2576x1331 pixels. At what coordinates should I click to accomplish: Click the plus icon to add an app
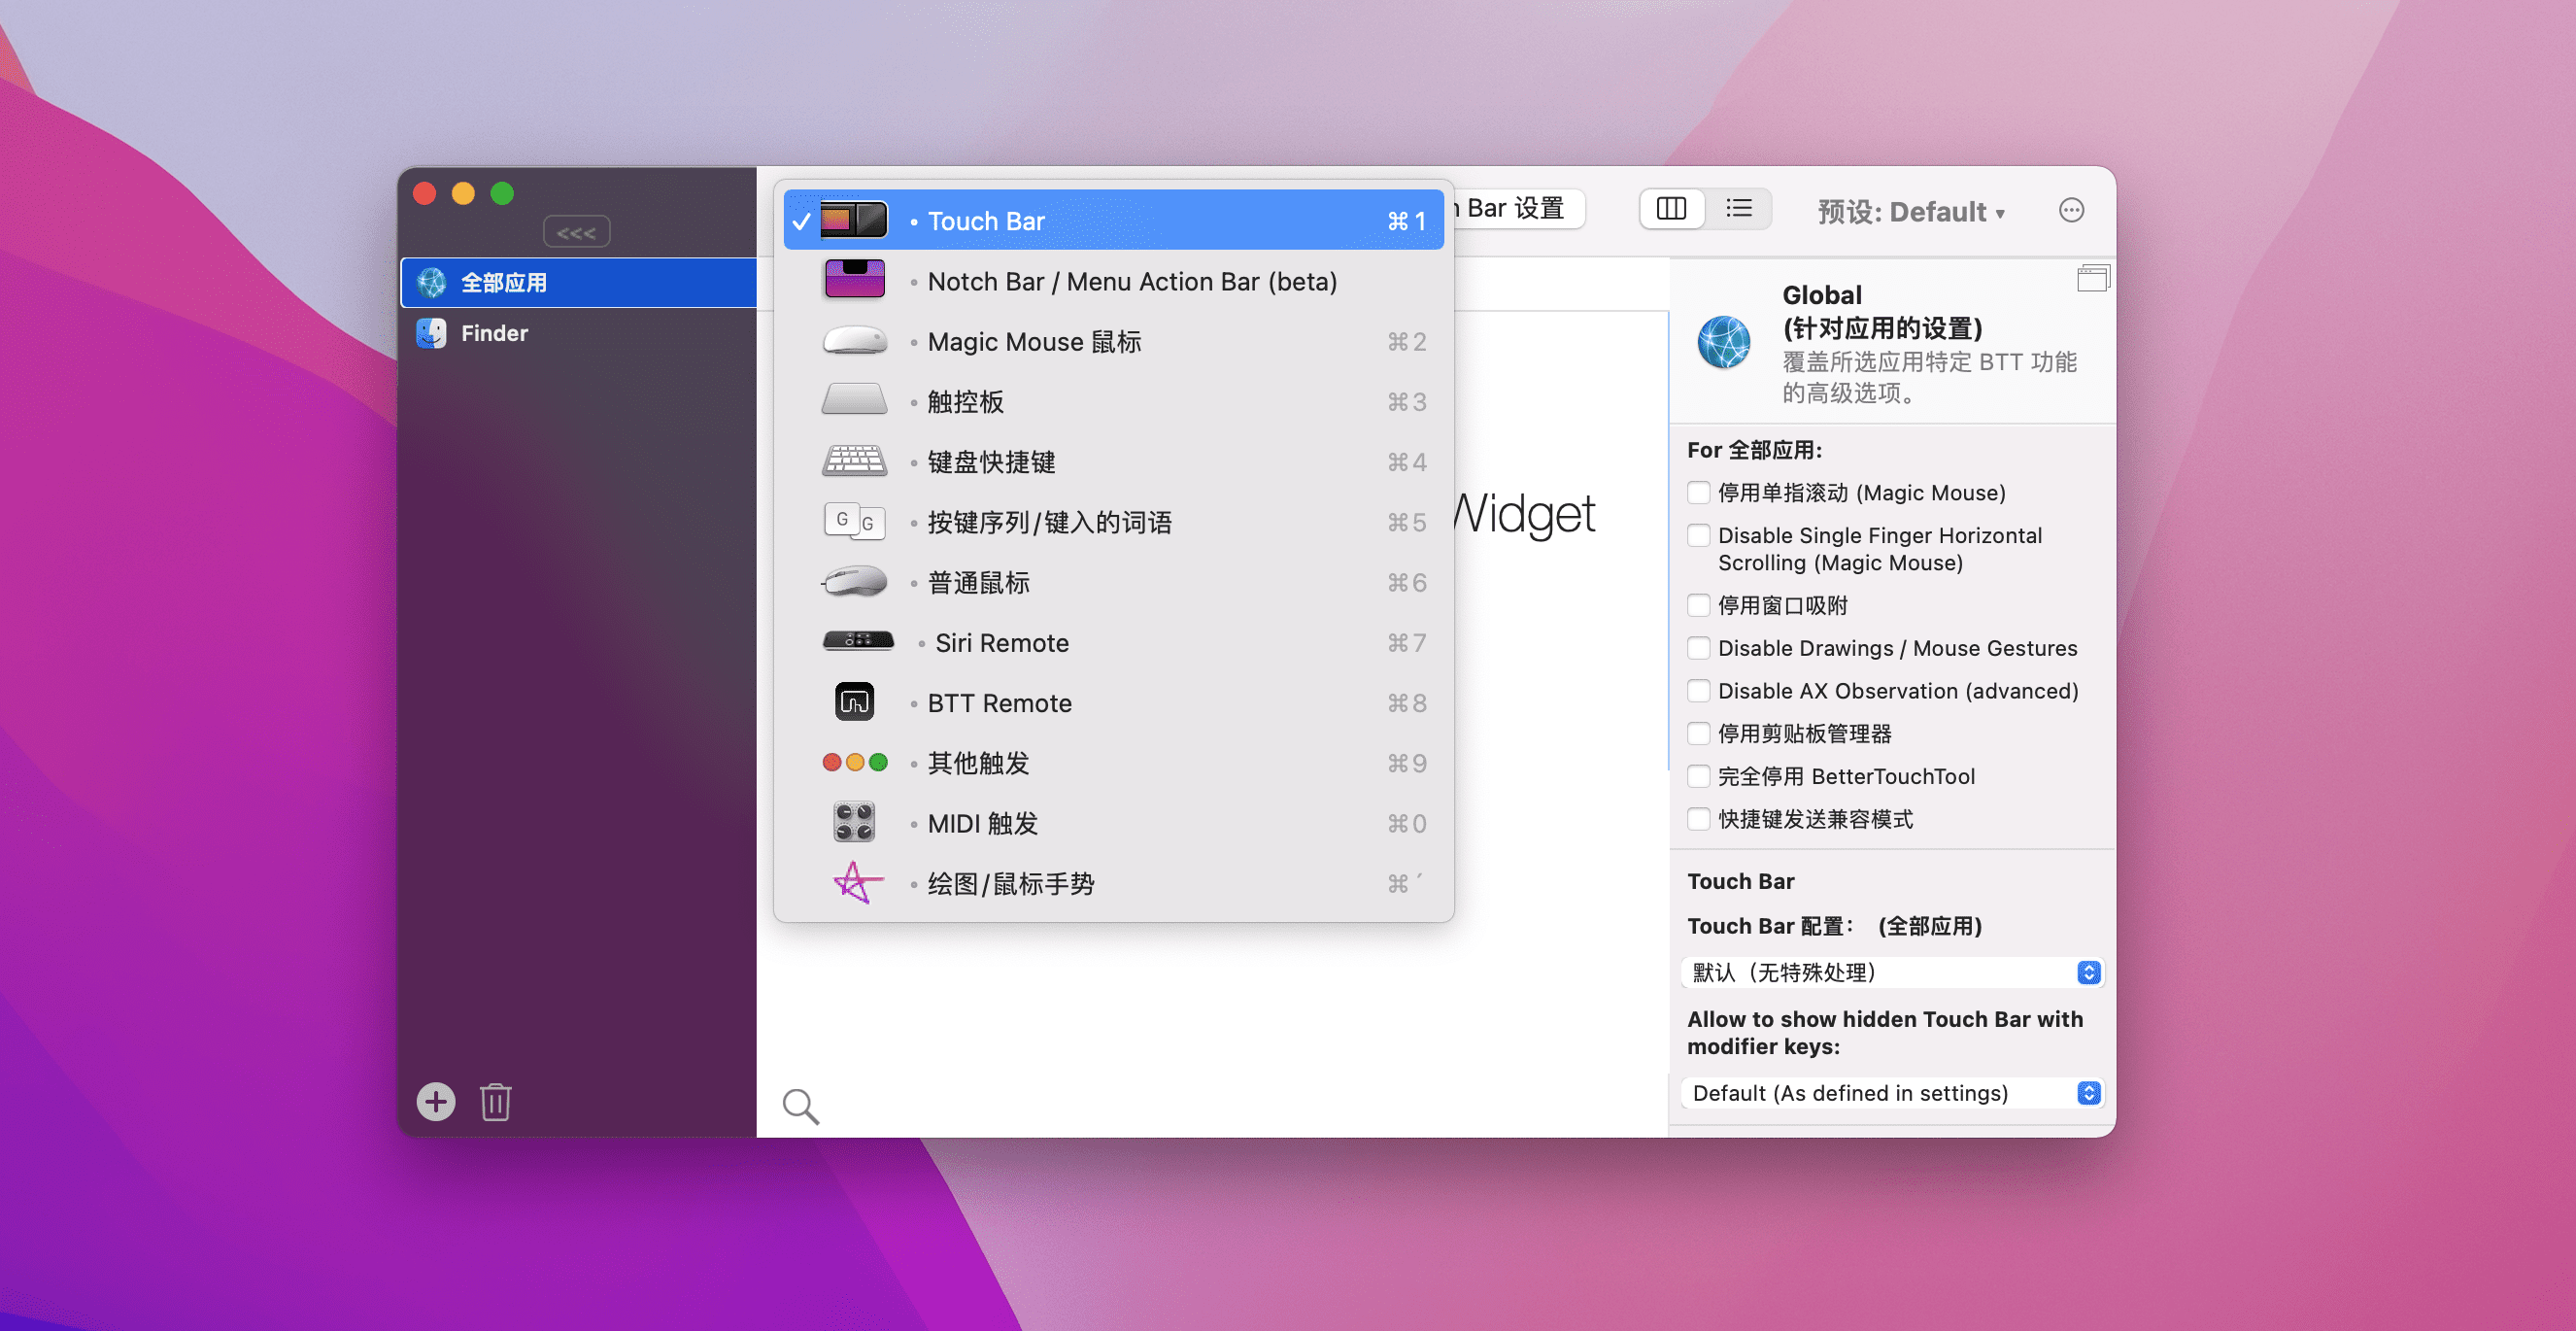tap(435, 1102)
